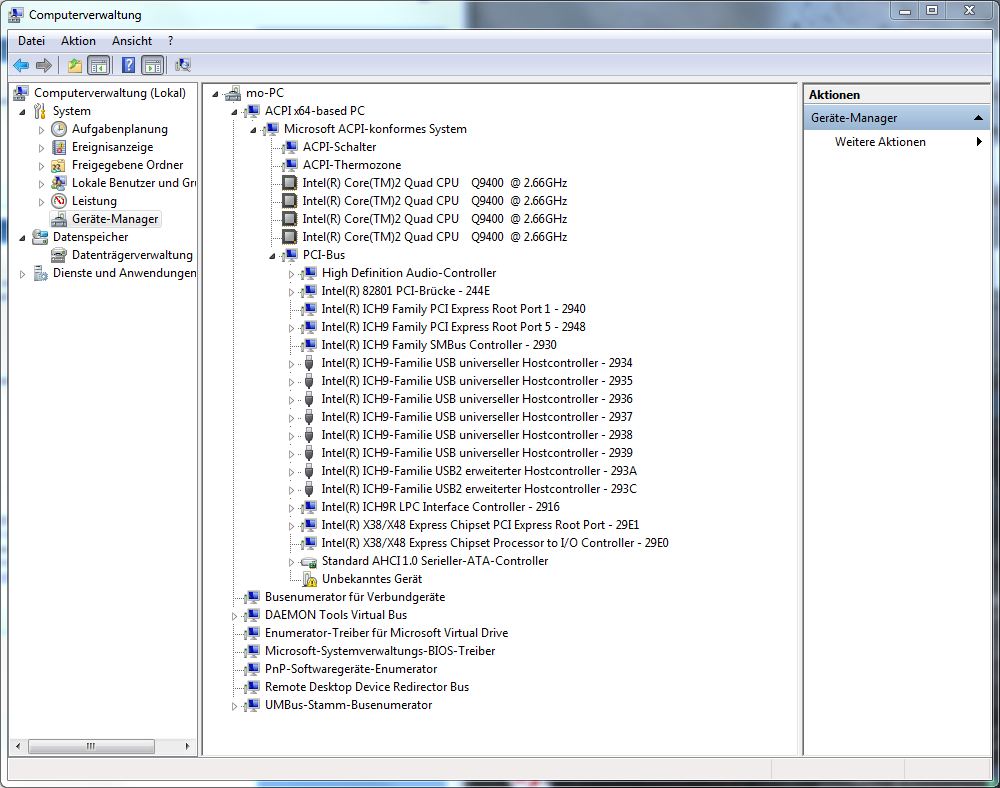Viewport: 1000px width, 788px height.
Task: Click the Lokale Benutzer users icon
Action: click(x=59, y=183)
